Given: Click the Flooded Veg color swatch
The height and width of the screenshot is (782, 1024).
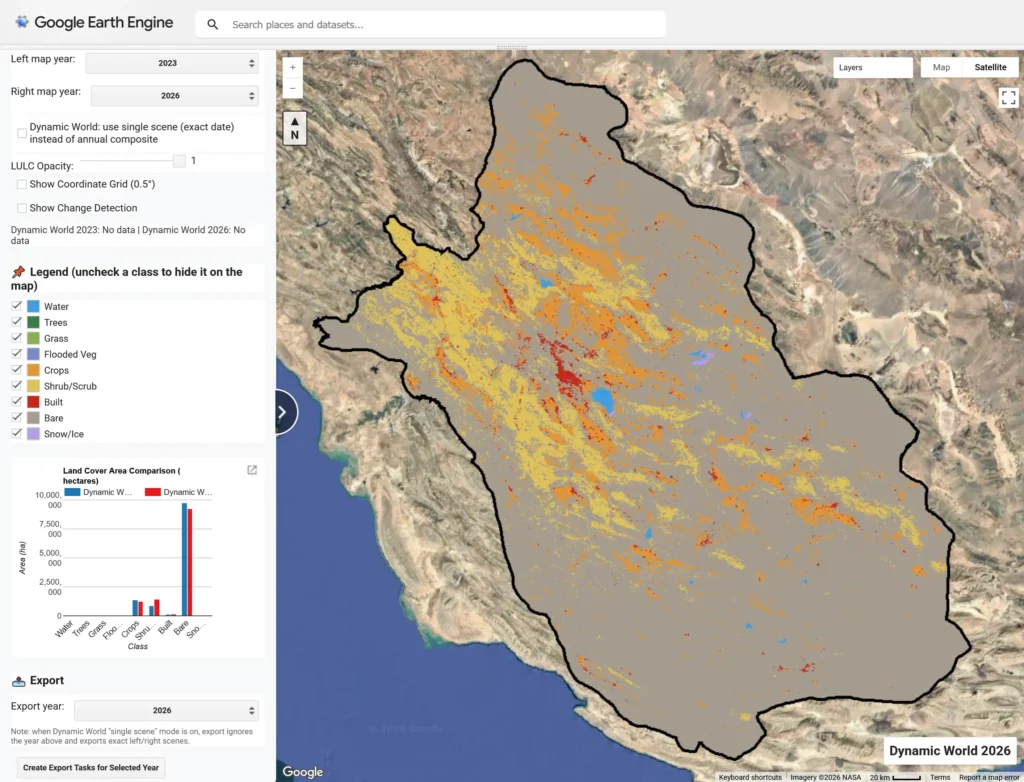Looking at the screenshot, I should pyautogui.click(x=33, y=354).
